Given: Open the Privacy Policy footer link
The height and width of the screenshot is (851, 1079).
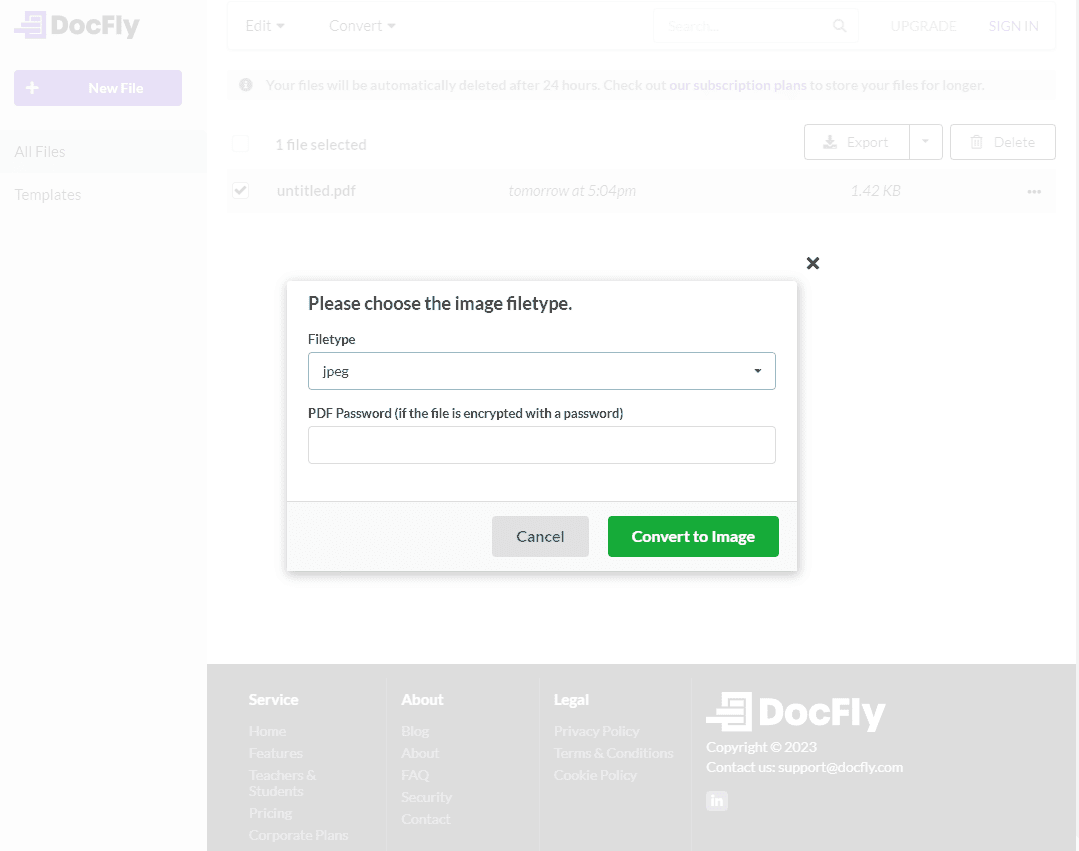Looking at the screenshot, I should (x=597, y=731).
